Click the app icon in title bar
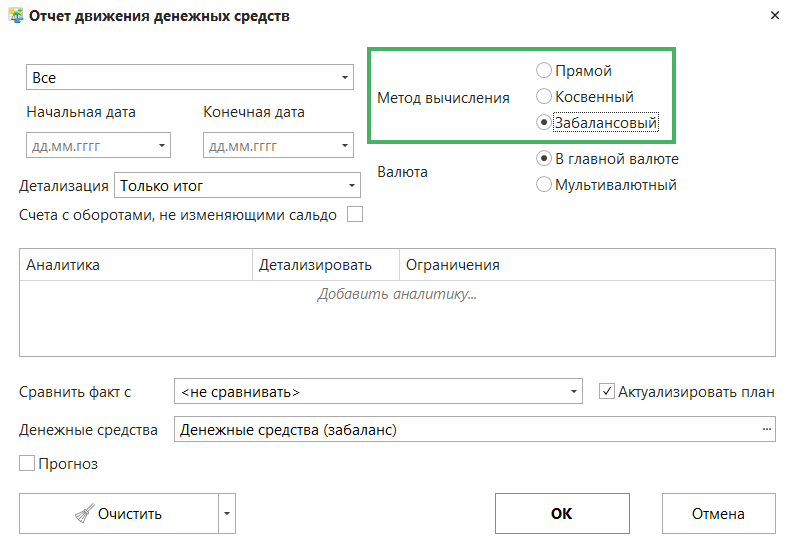Viewport: 795px width, 555px height. point(15,16)
